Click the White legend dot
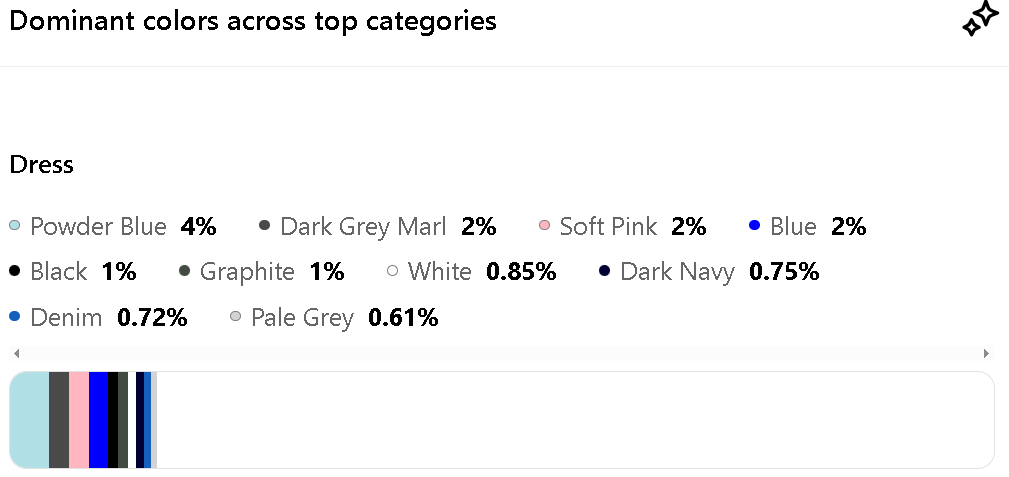 [x=393, y=271]
